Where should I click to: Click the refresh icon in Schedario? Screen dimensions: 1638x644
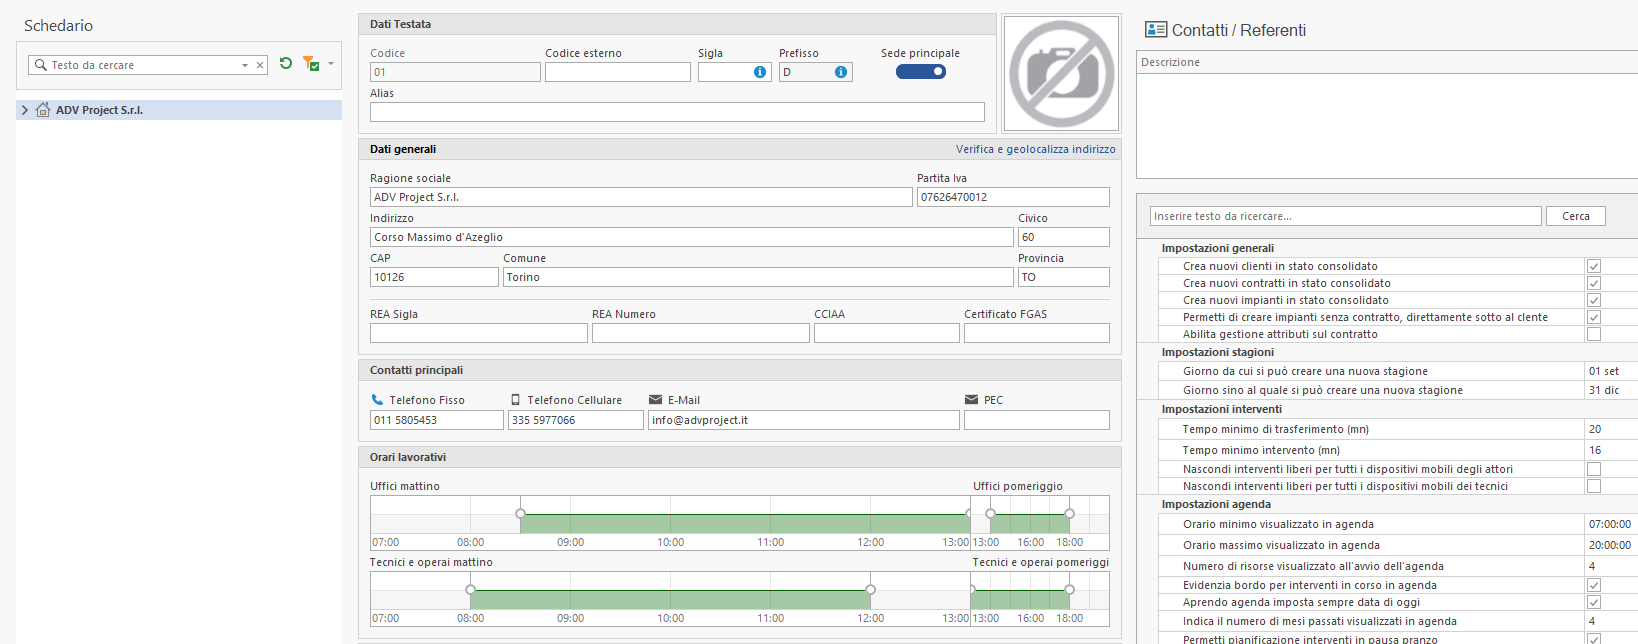pyautogui.click(x=286, y=64)
